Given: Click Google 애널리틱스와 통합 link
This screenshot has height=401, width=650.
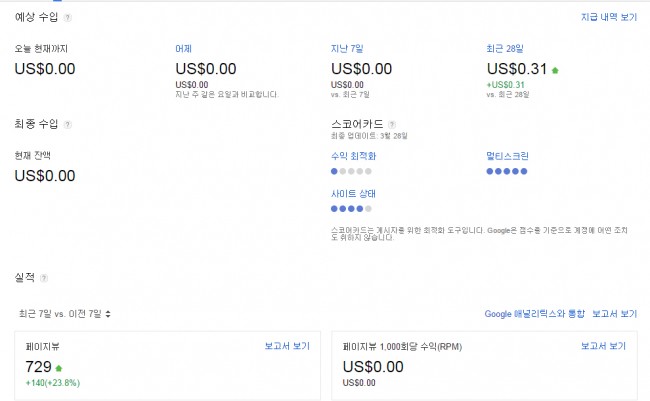Looking at the screenshot, I should pyautogui.click(x=533, y=314).
